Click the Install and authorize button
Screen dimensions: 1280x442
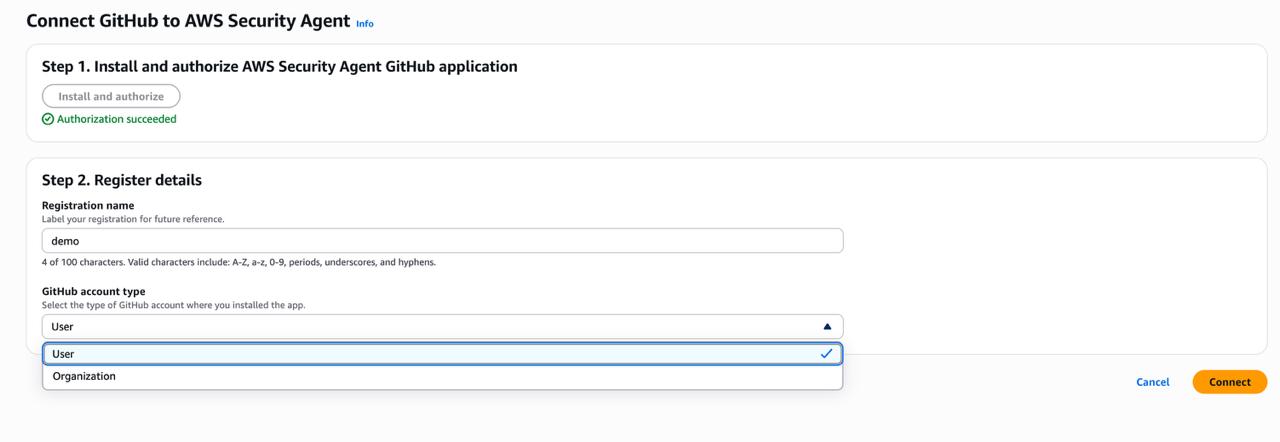coord(111,97)
